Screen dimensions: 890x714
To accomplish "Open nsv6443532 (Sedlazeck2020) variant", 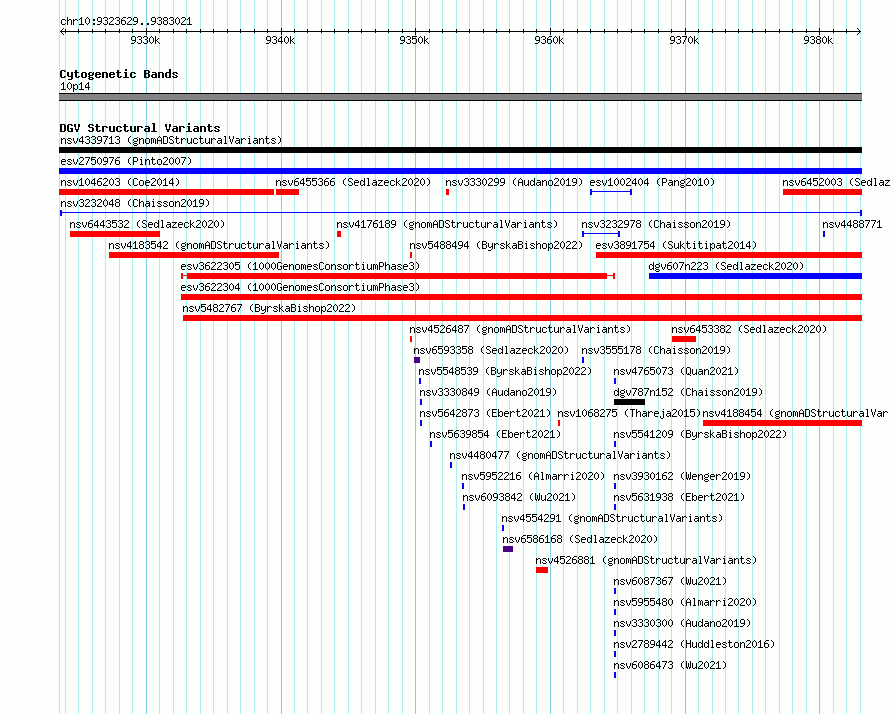I will pos(147,224).
